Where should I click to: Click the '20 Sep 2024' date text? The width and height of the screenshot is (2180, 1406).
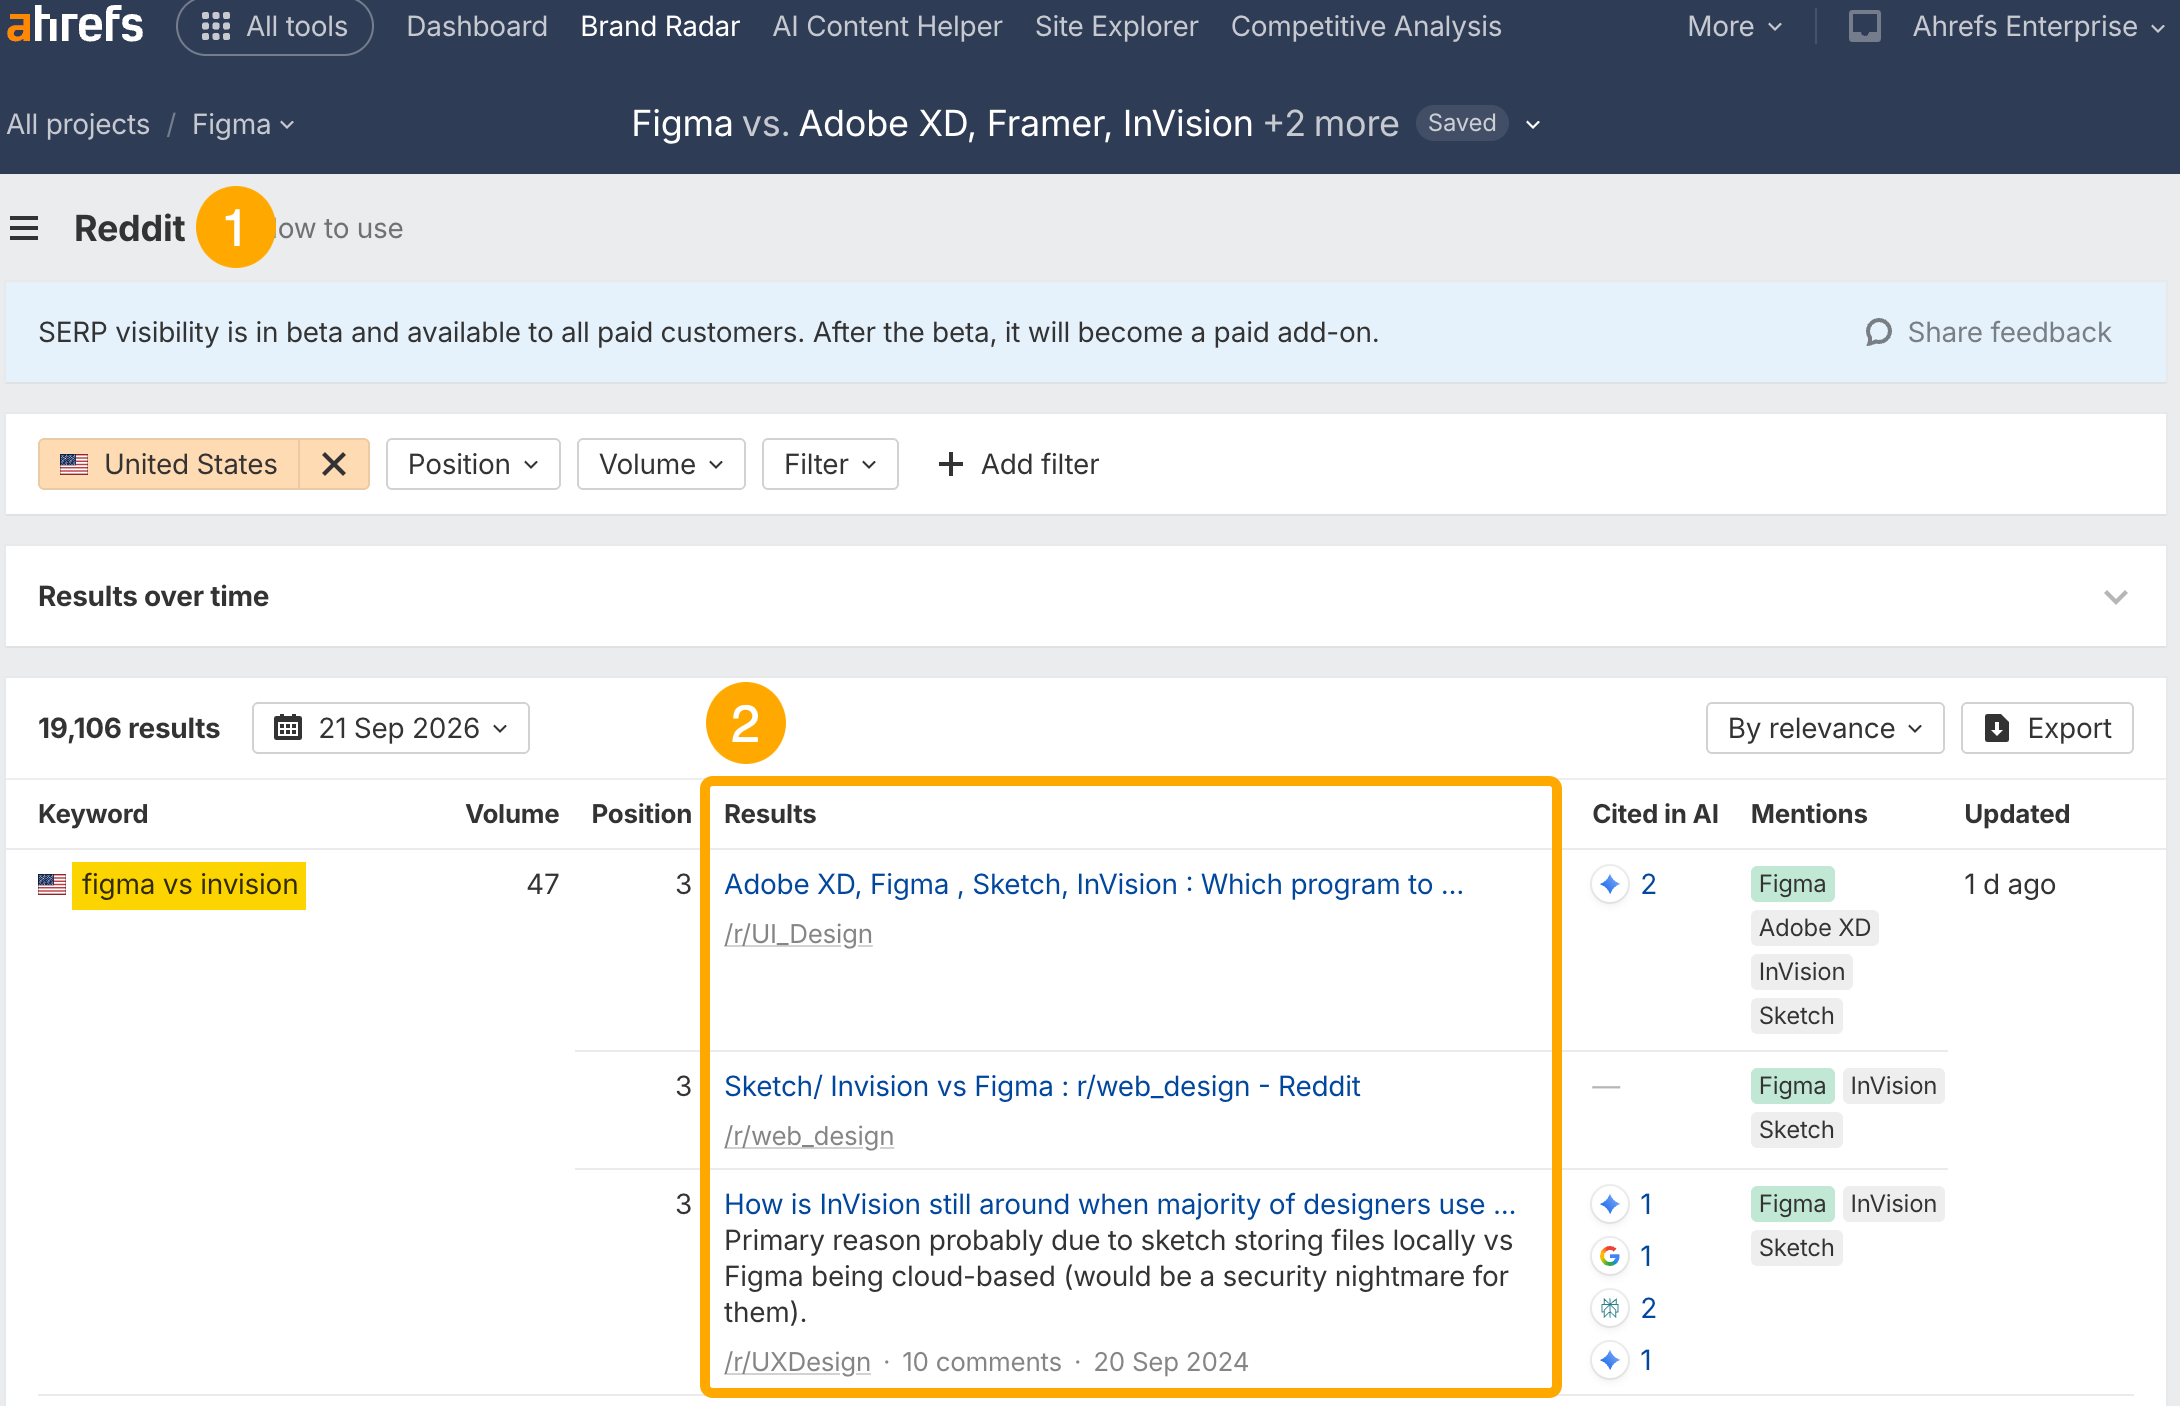click(x=1171, y=1362)
